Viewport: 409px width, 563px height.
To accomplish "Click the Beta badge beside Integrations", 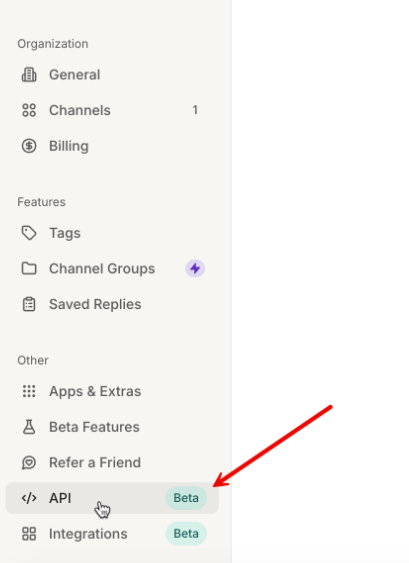I will pyautogui.click(x=186, y=534).
